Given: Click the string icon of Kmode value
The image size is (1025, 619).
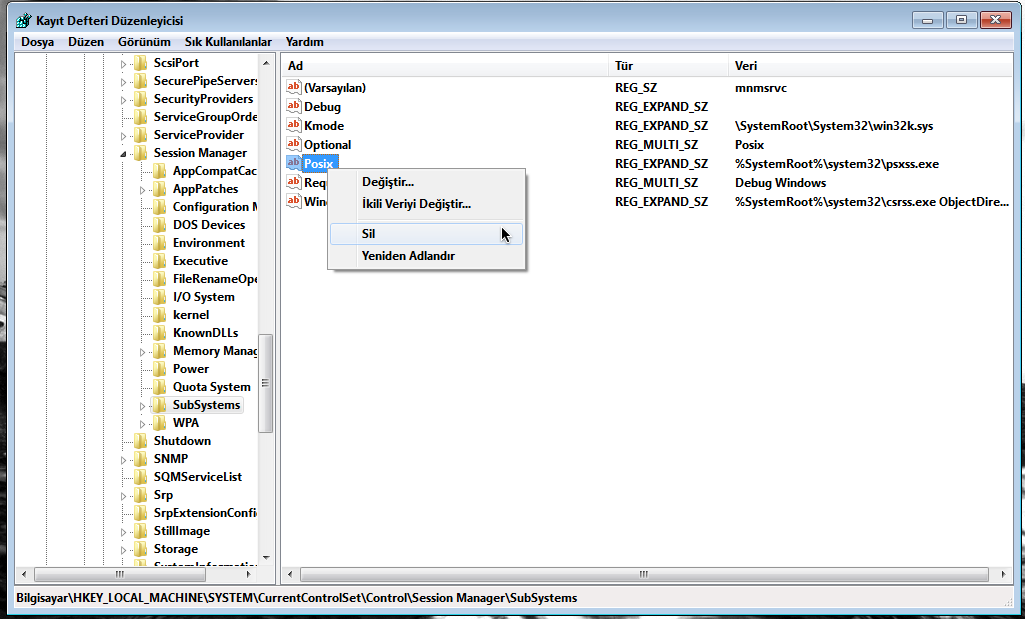Looking at the screenshot, I should pos(294,125).
